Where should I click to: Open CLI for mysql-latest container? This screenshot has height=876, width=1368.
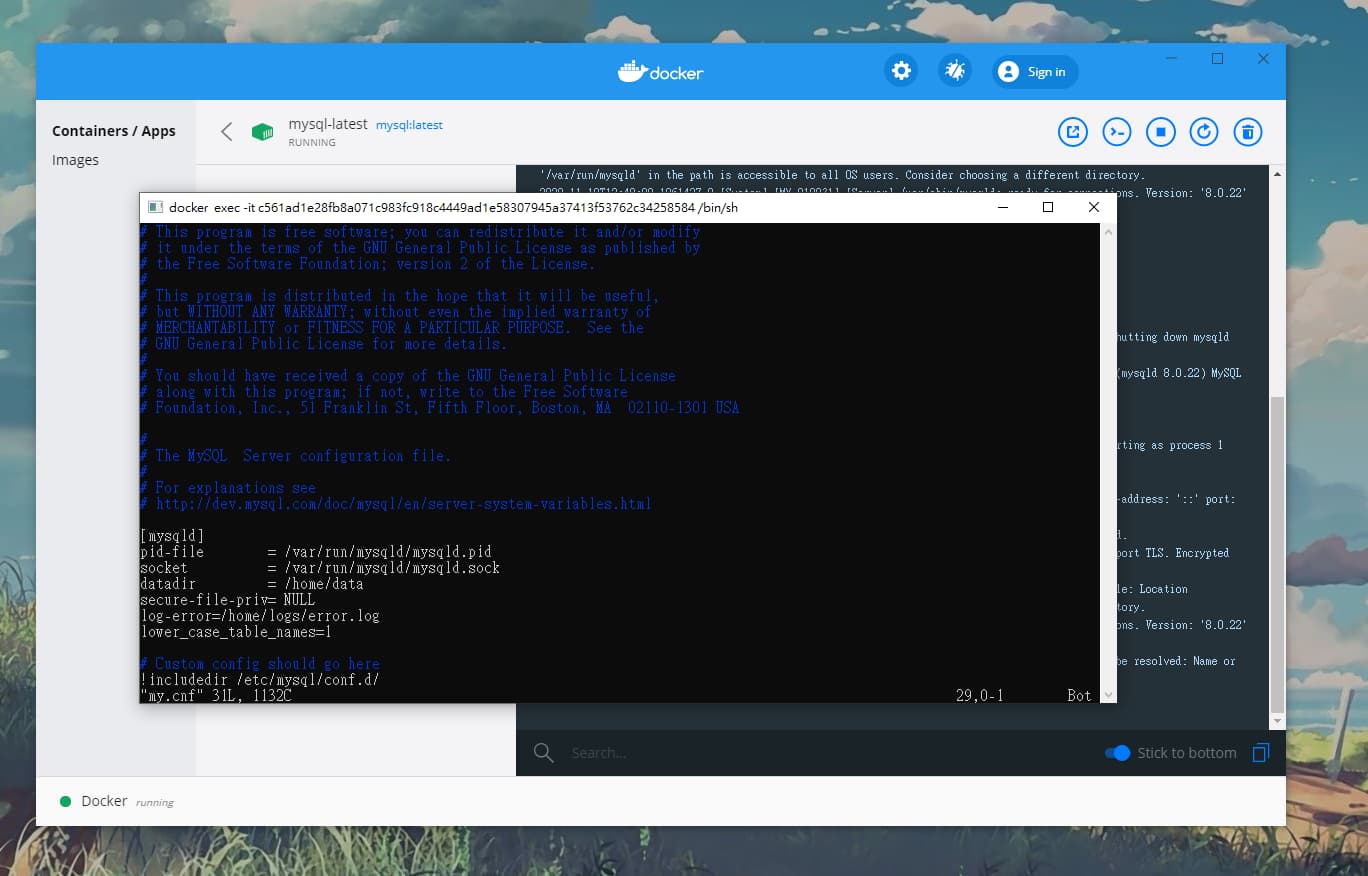point(1117,132)
